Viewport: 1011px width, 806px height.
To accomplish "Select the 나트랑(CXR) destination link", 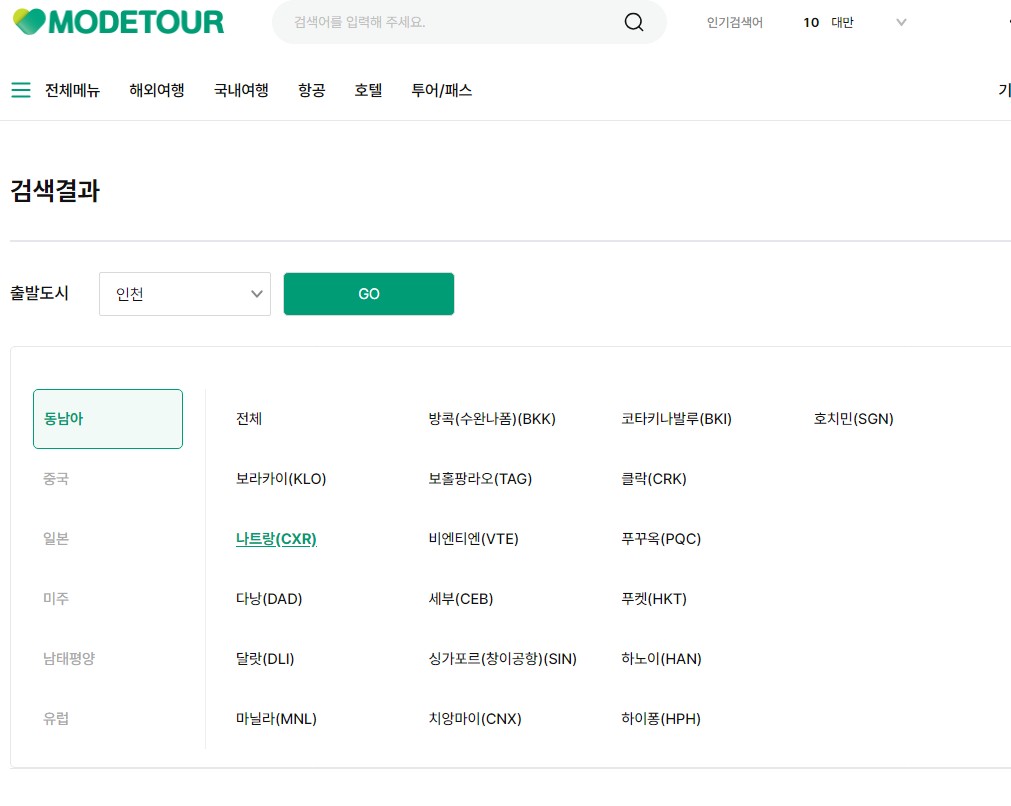I will pyautogui.click(x=275, y=538).
